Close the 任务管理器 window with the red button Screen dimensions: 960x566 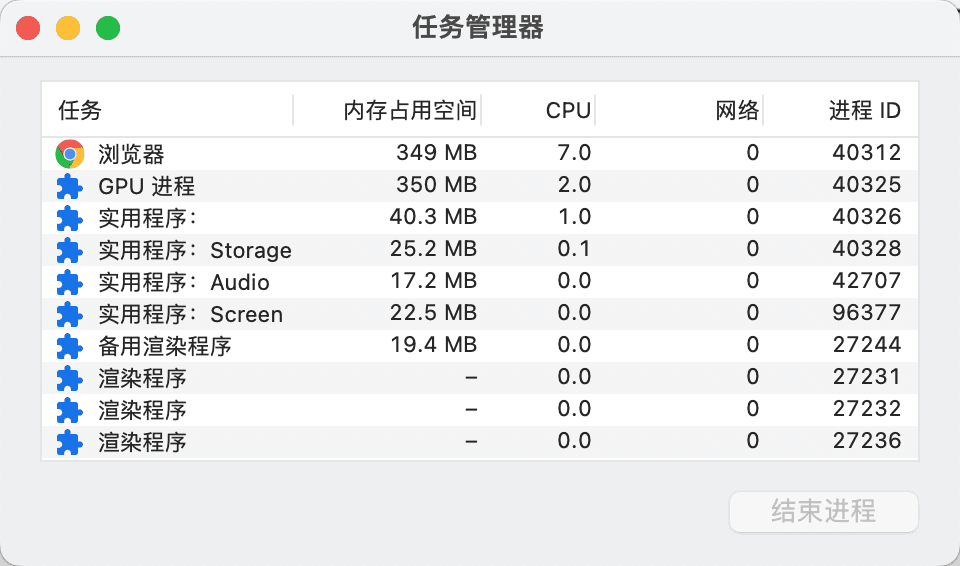pyautogui.click(x=28, y=28)
